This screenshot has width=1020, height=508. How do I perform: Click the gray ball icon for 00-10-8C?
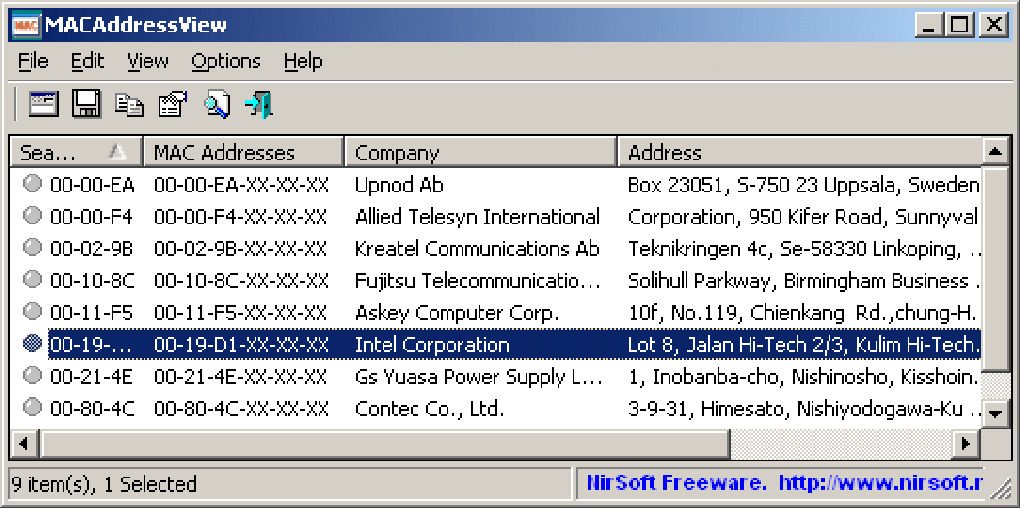(32, 280)
